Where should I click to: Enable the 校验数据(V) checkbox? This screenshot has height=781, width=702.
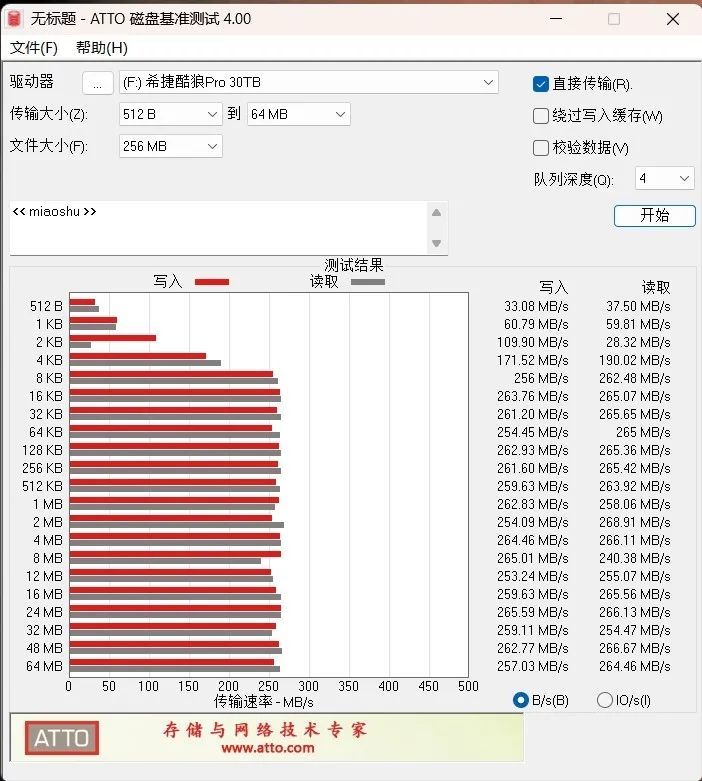coord(541,147)
